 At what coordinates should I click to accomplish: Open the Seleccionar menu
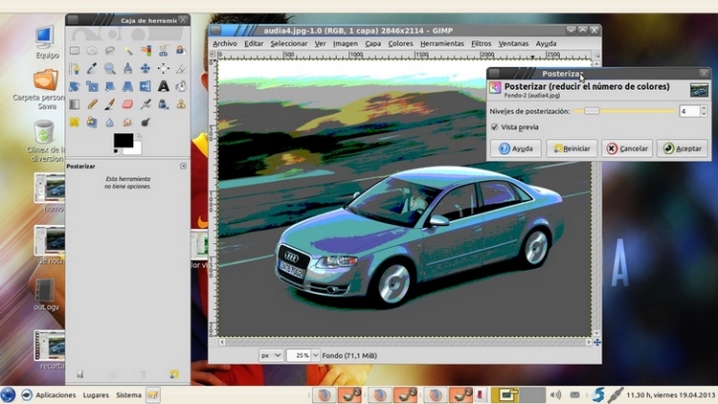288,44
